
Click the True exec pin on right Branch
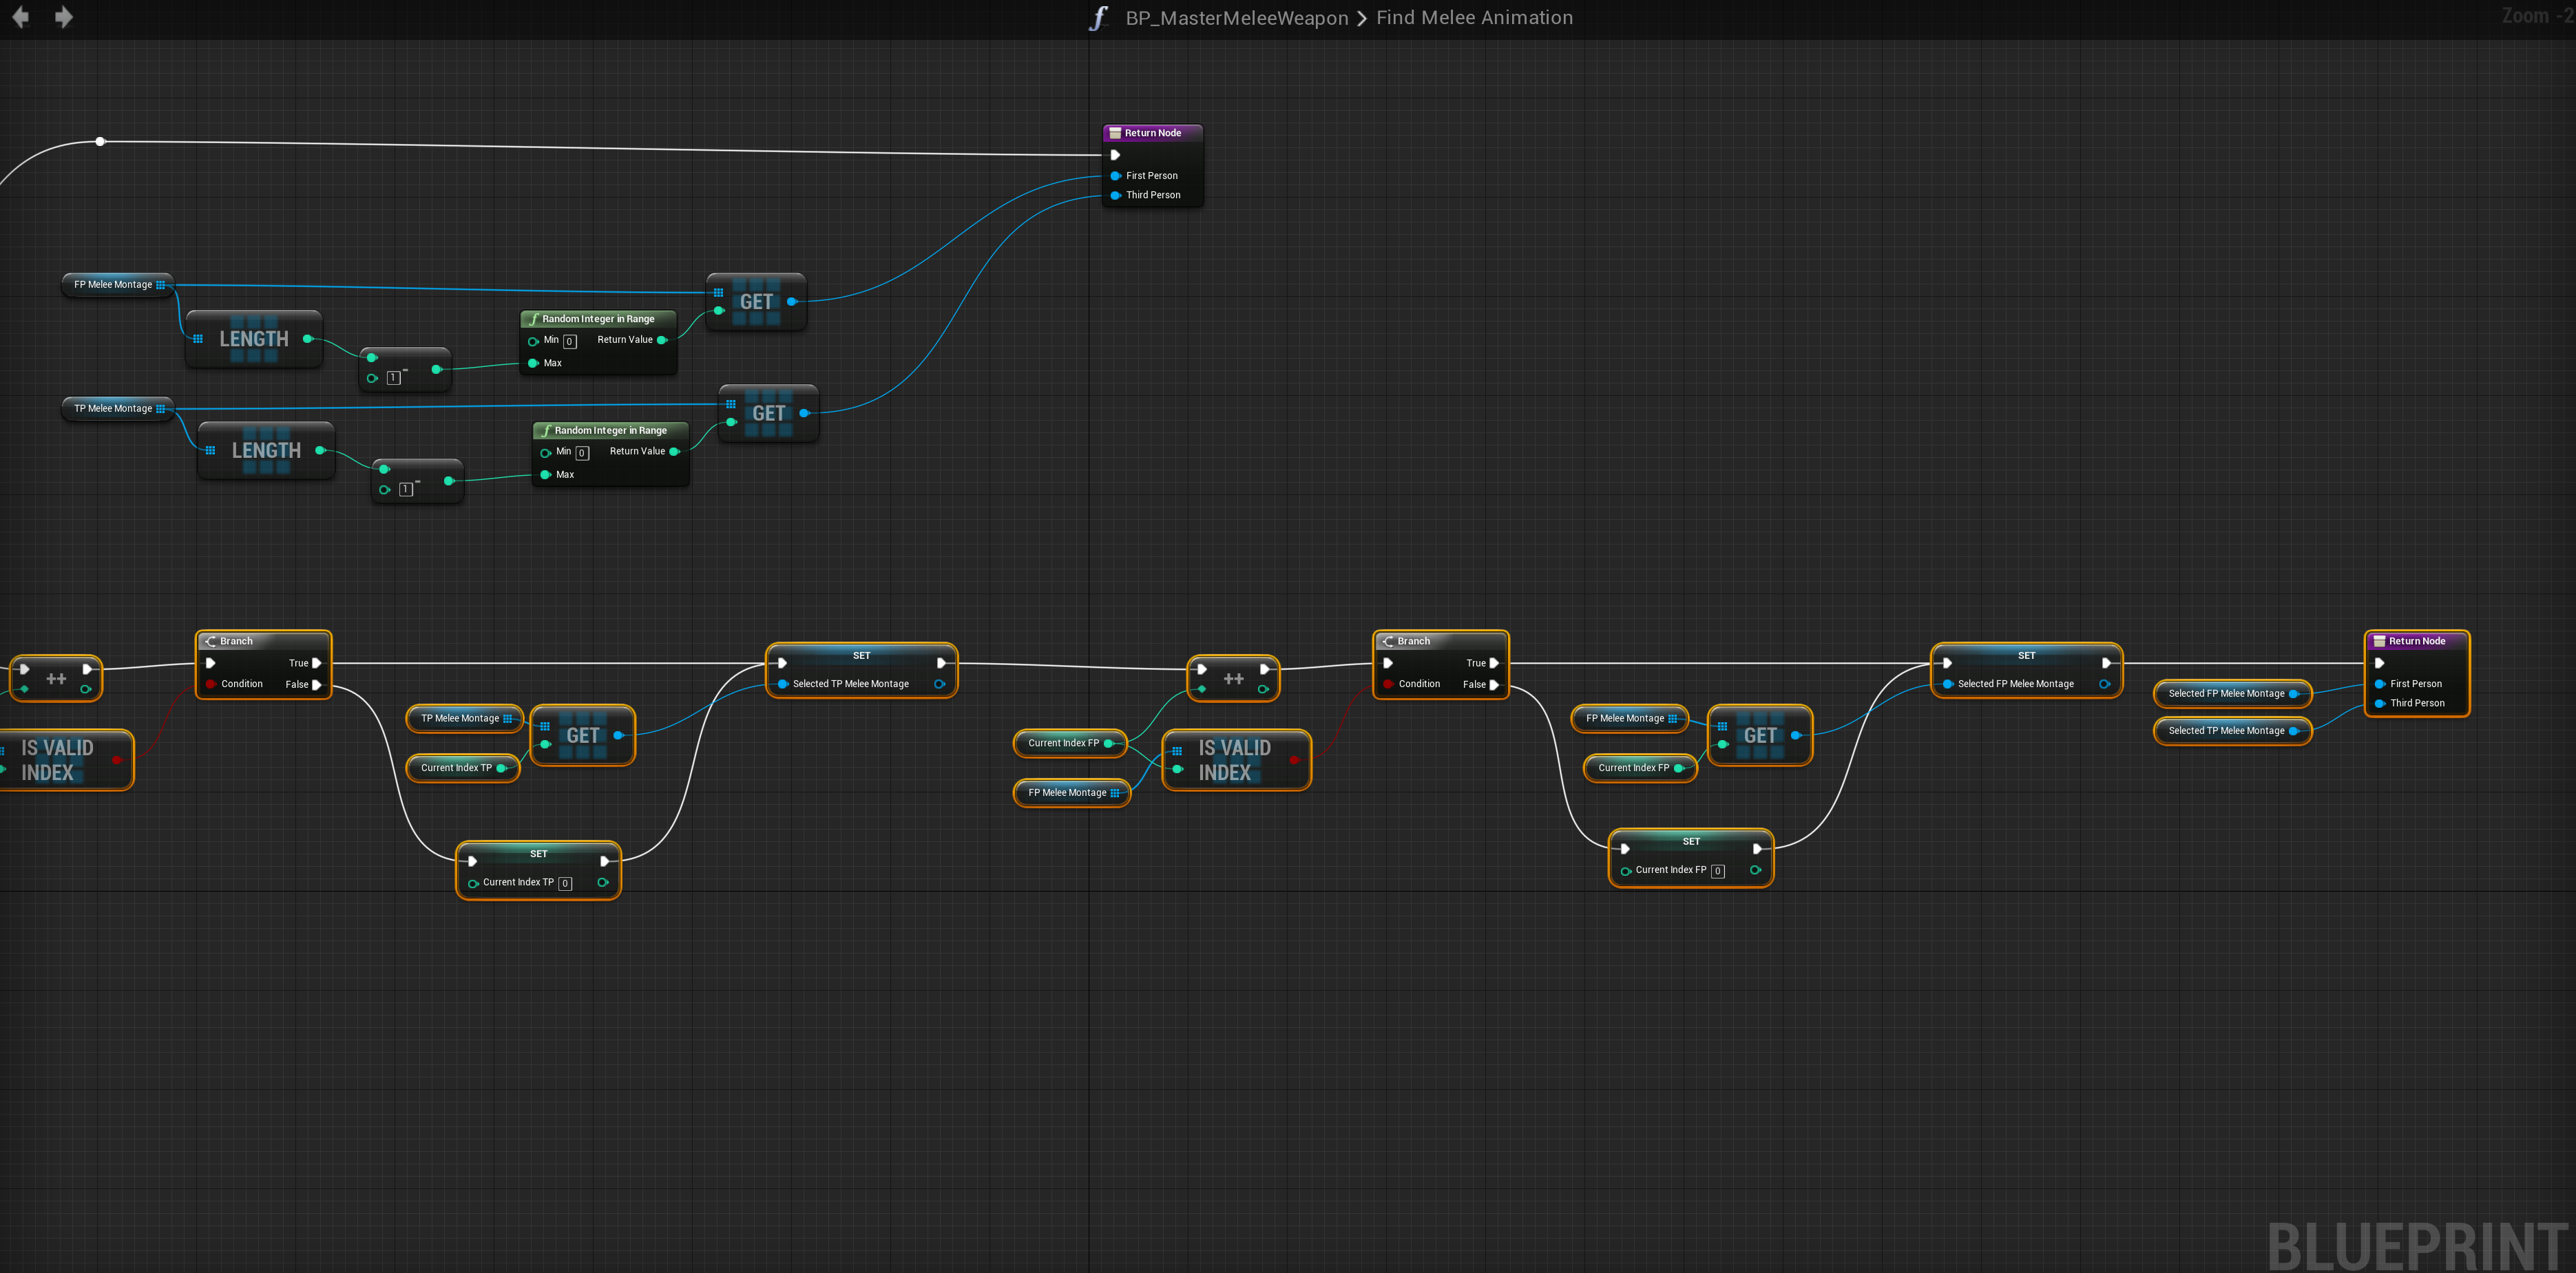click(1494, 663)
